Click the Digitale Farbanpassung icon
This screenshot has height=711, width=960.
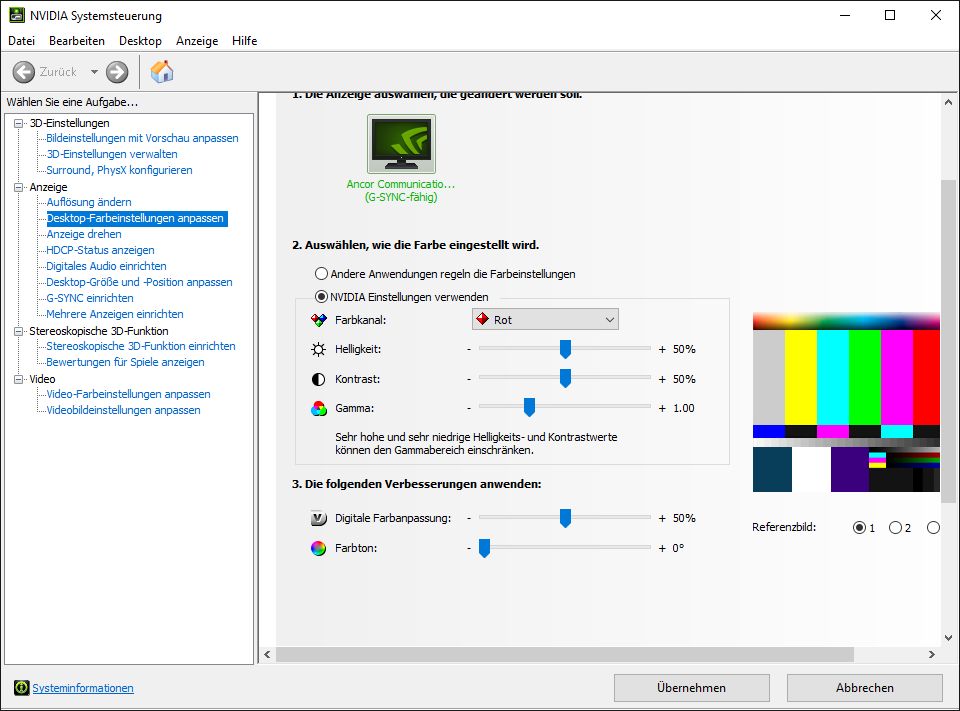point(318,518)
